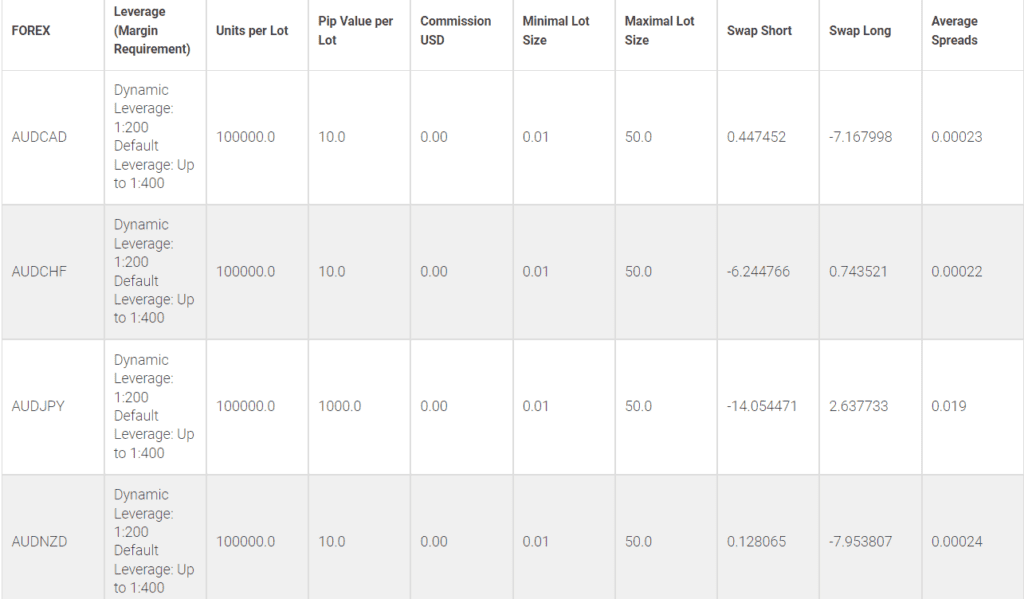
Task: Select the AUDCHF symbol cell
Action: [39, 272]
